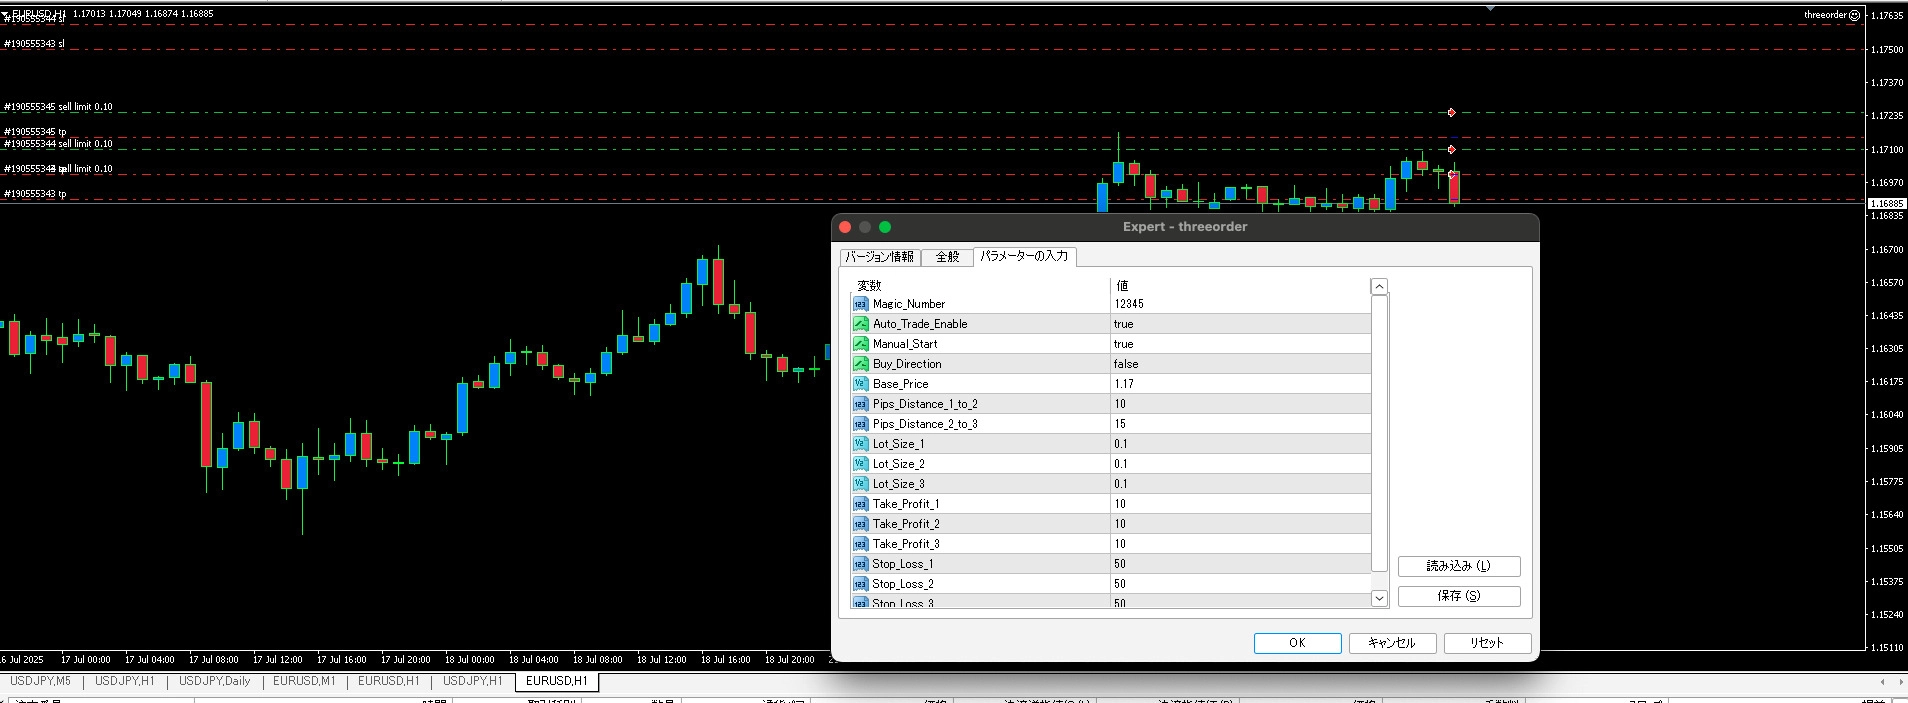This screenshot has height=703, width=1908.
Task: Click the Base_Price double parameter icon
Action: [860, 384]
